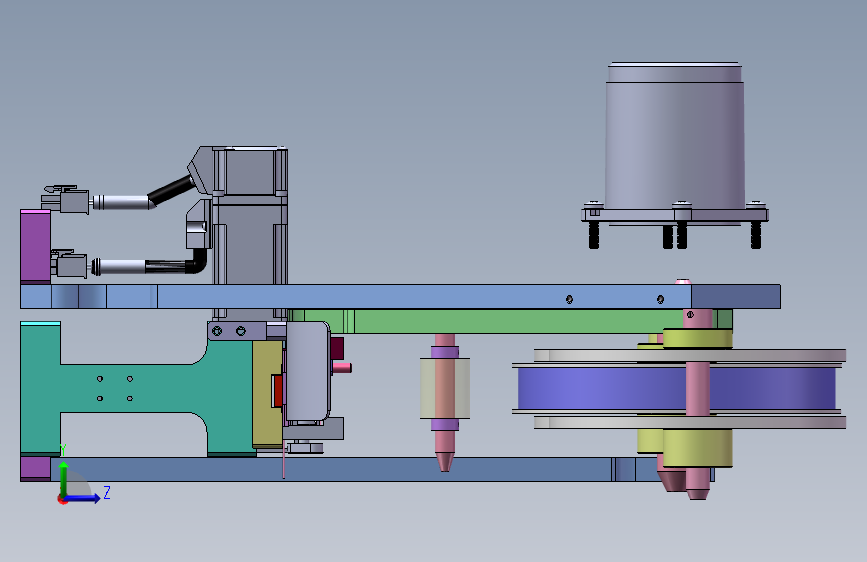Click the long upper blue plate

click(400, 296)
